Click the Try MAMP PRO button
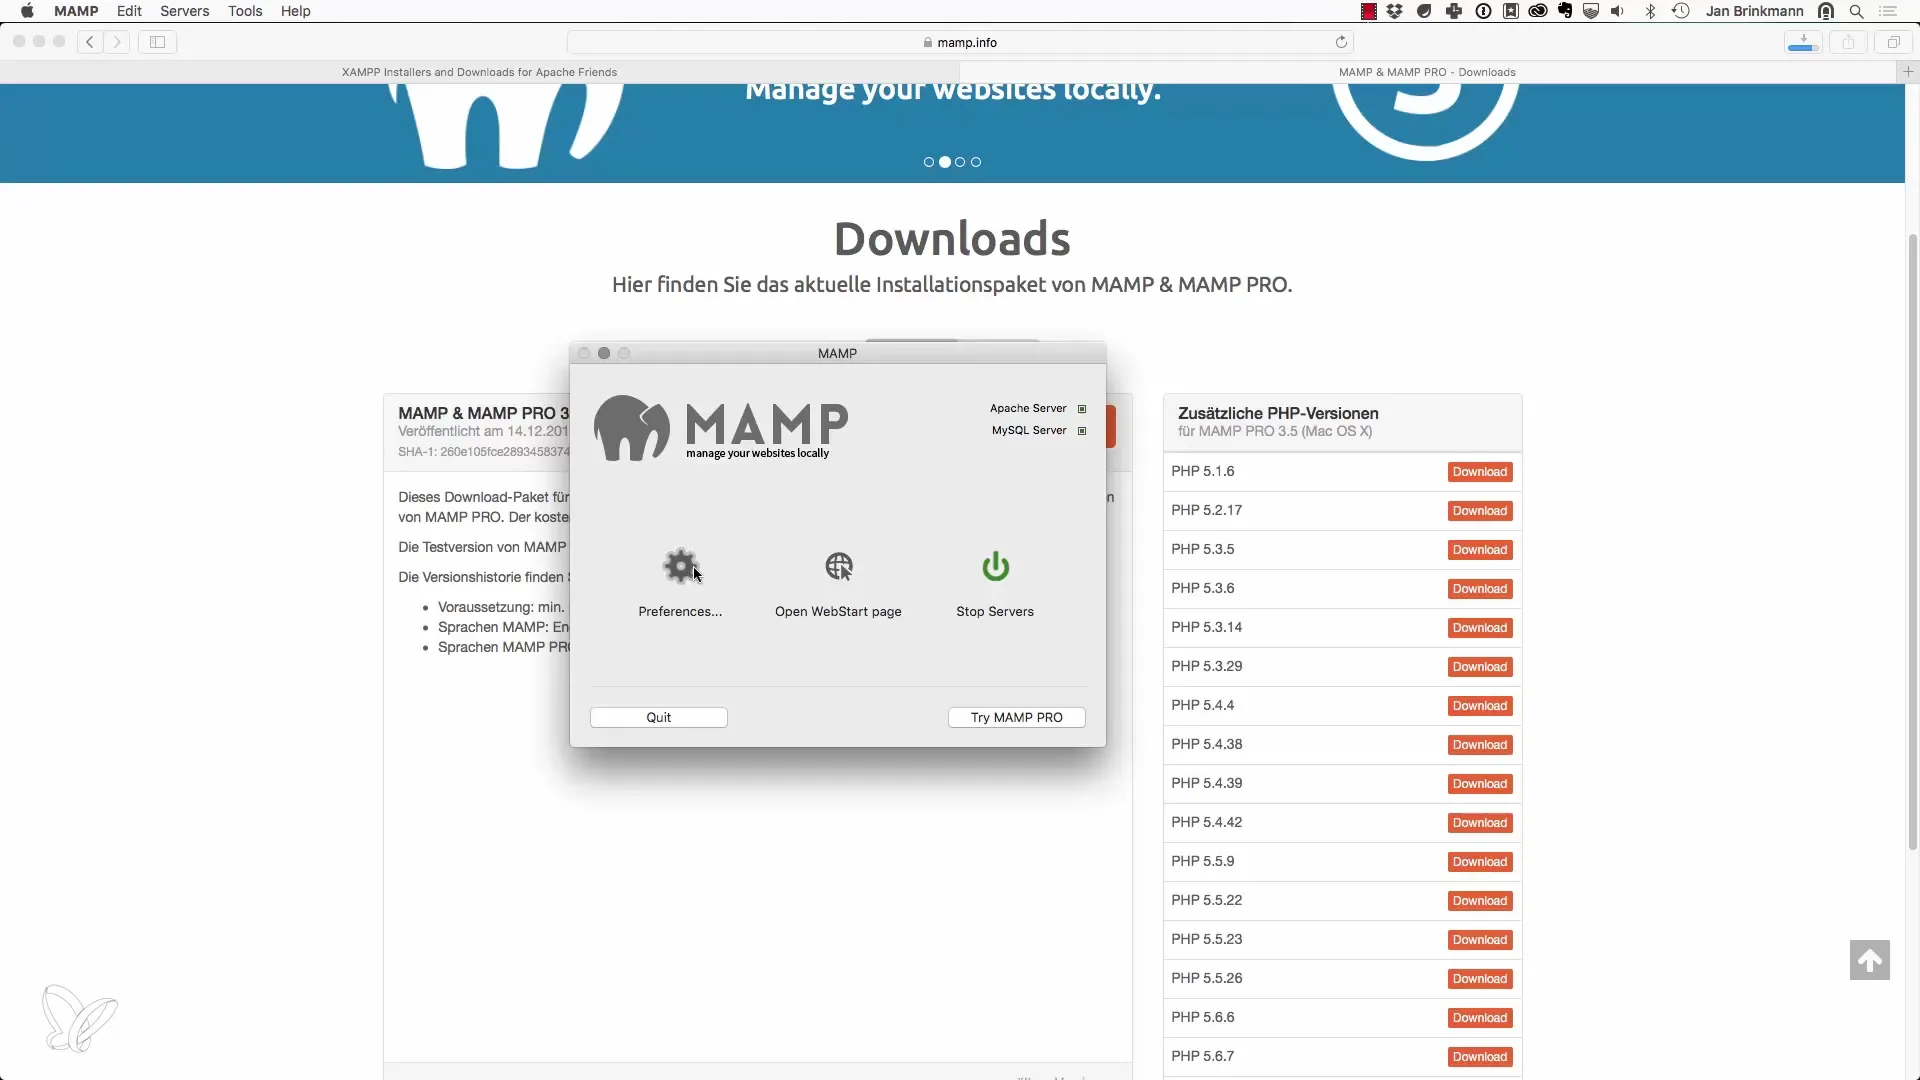Image resolution: width=1920 pixels, height=1080 pixels. 1017,717
